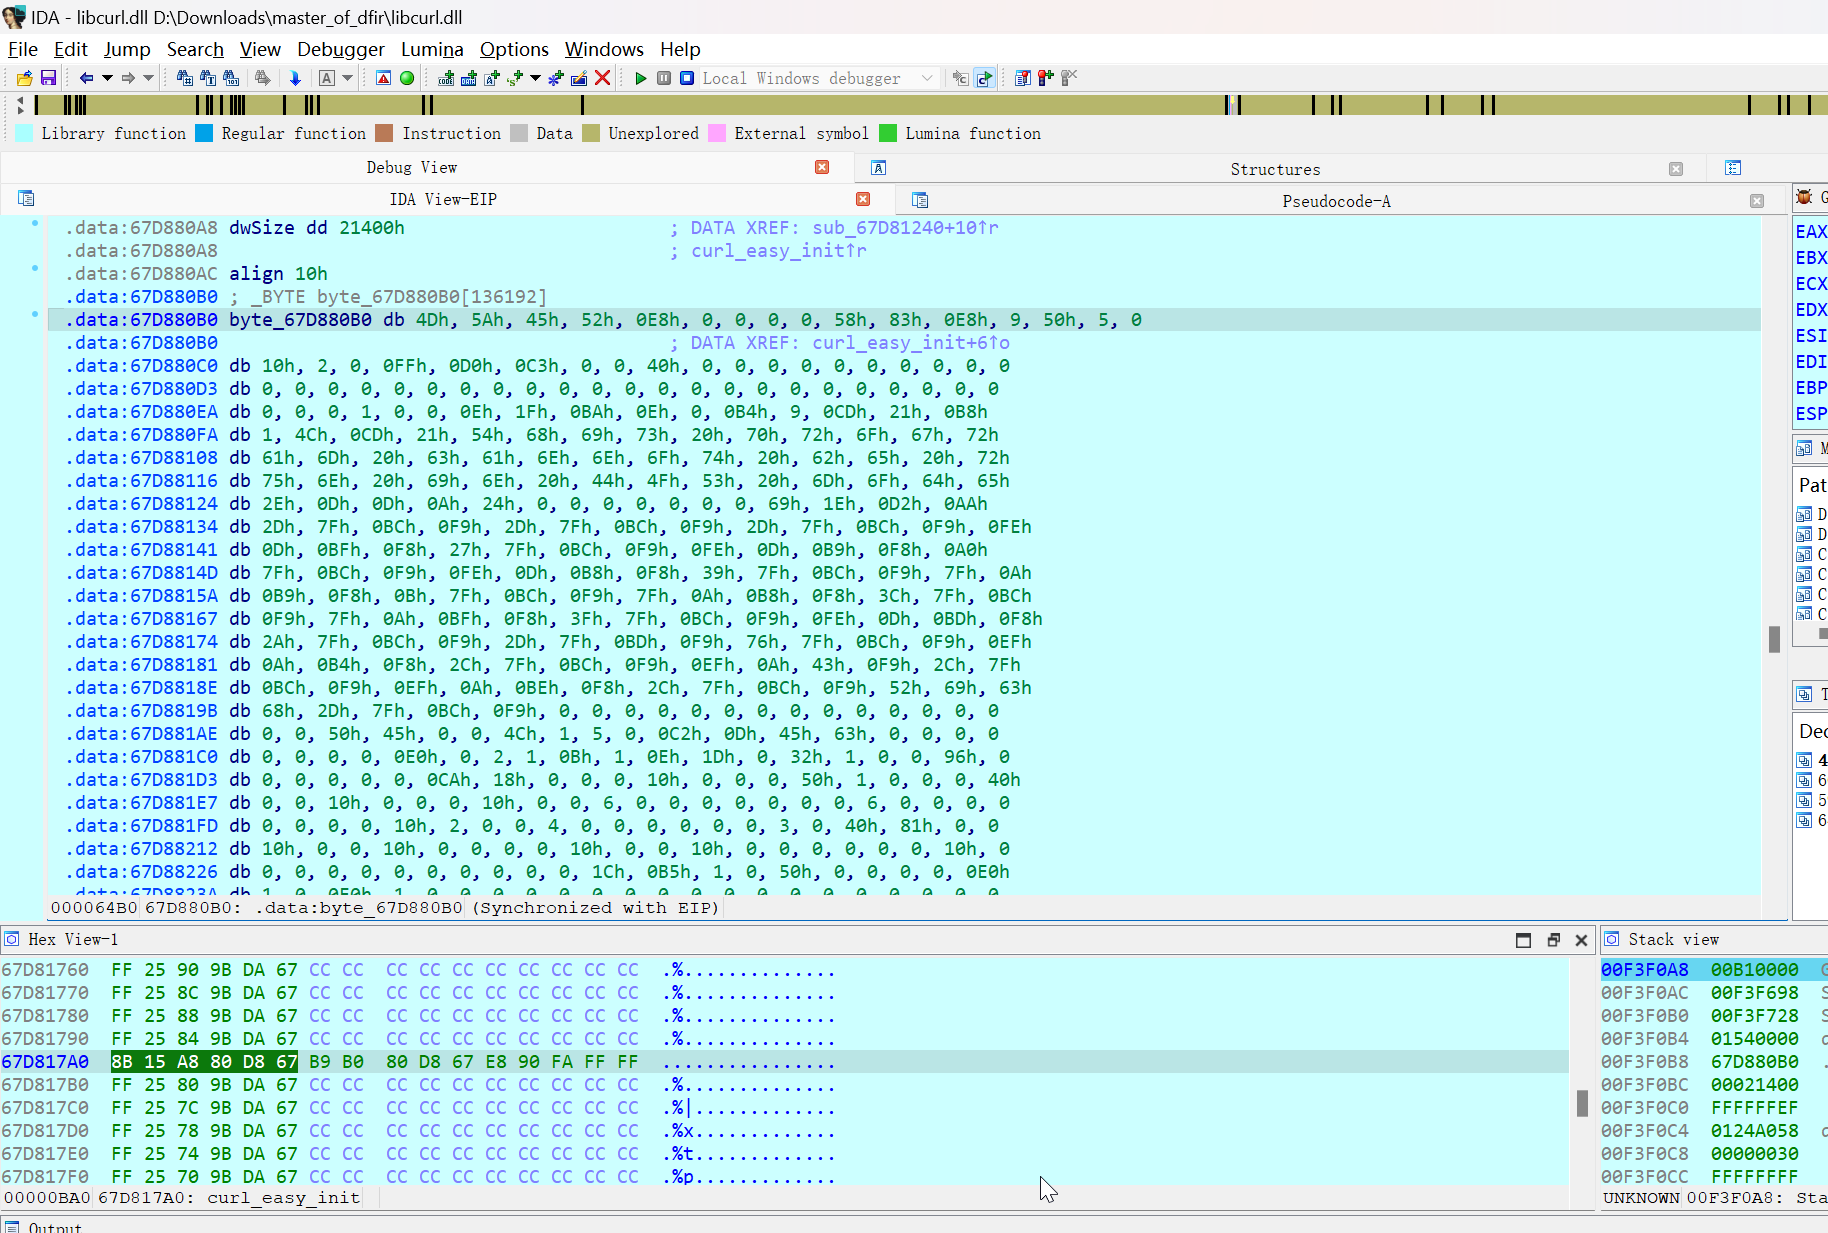Click the boxed letter A toolbar icon

click(327, 78)
